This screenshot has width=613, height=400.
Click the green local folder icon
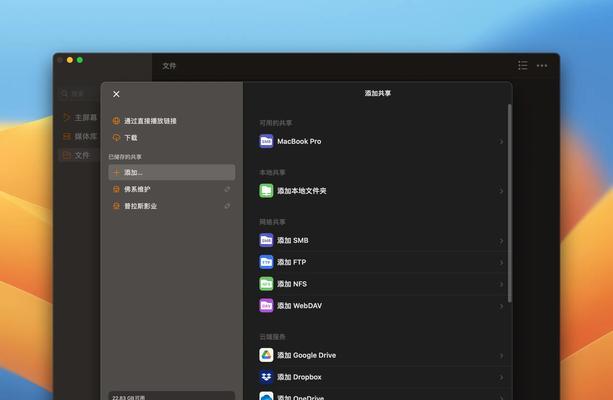266,191
